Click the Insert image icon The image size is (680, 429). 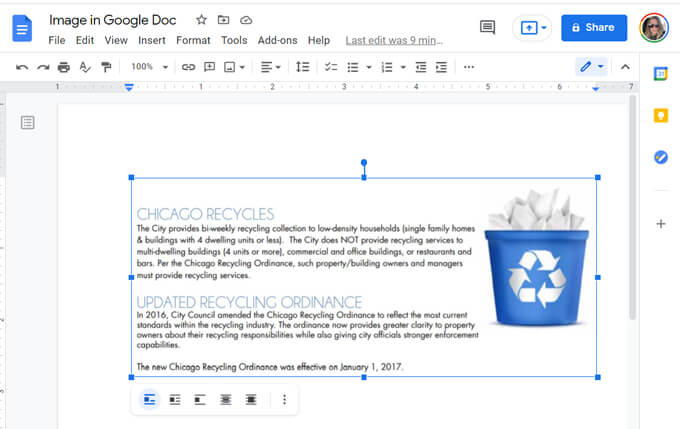(x=229, y=67)
